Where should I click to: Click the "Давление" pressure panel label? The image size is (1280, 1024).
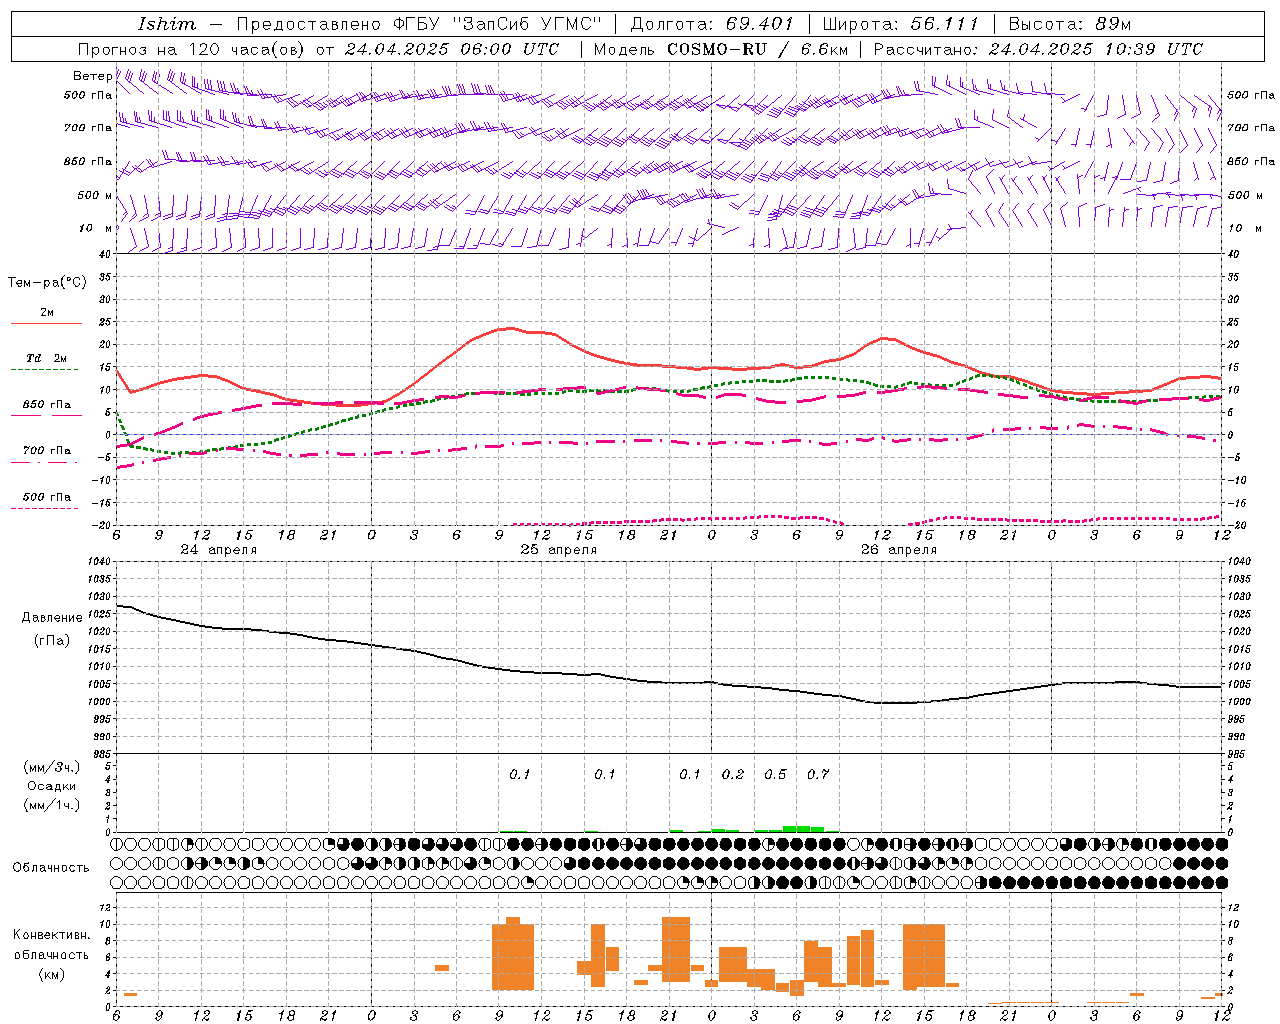point(52,618)
